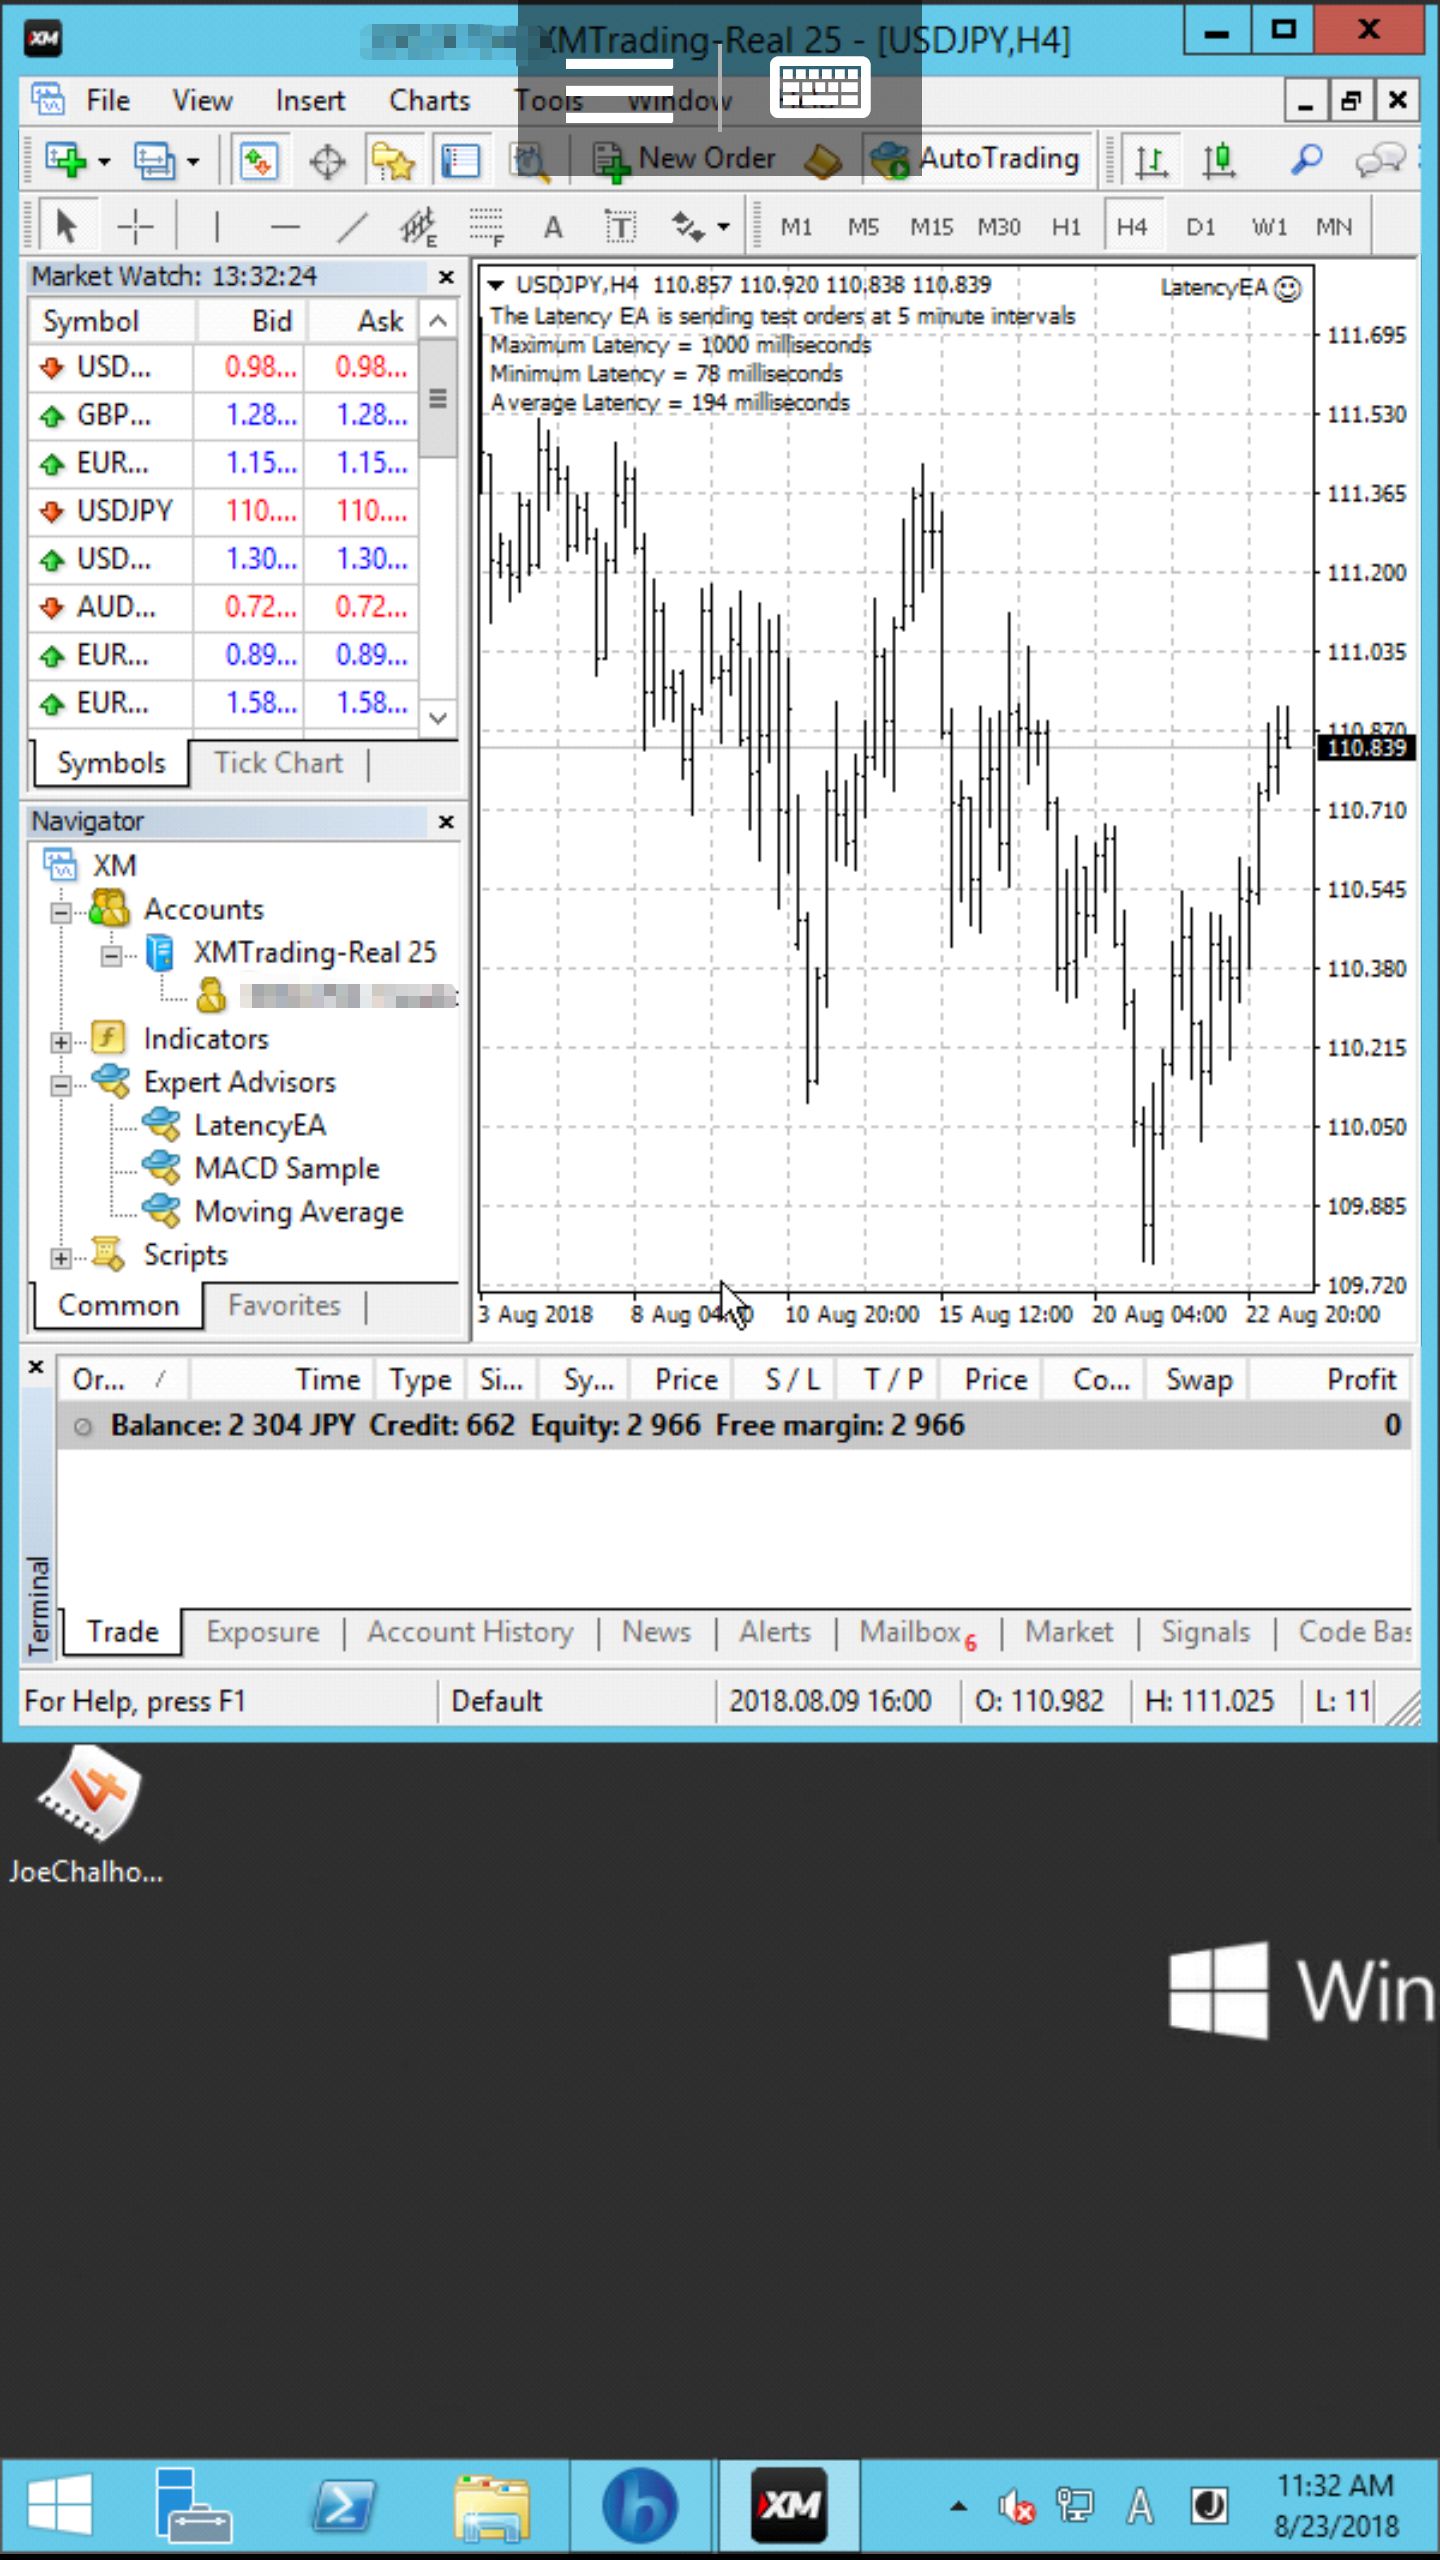
Task: Expand the Scripts tree node
Action: tap(61, 1258)
